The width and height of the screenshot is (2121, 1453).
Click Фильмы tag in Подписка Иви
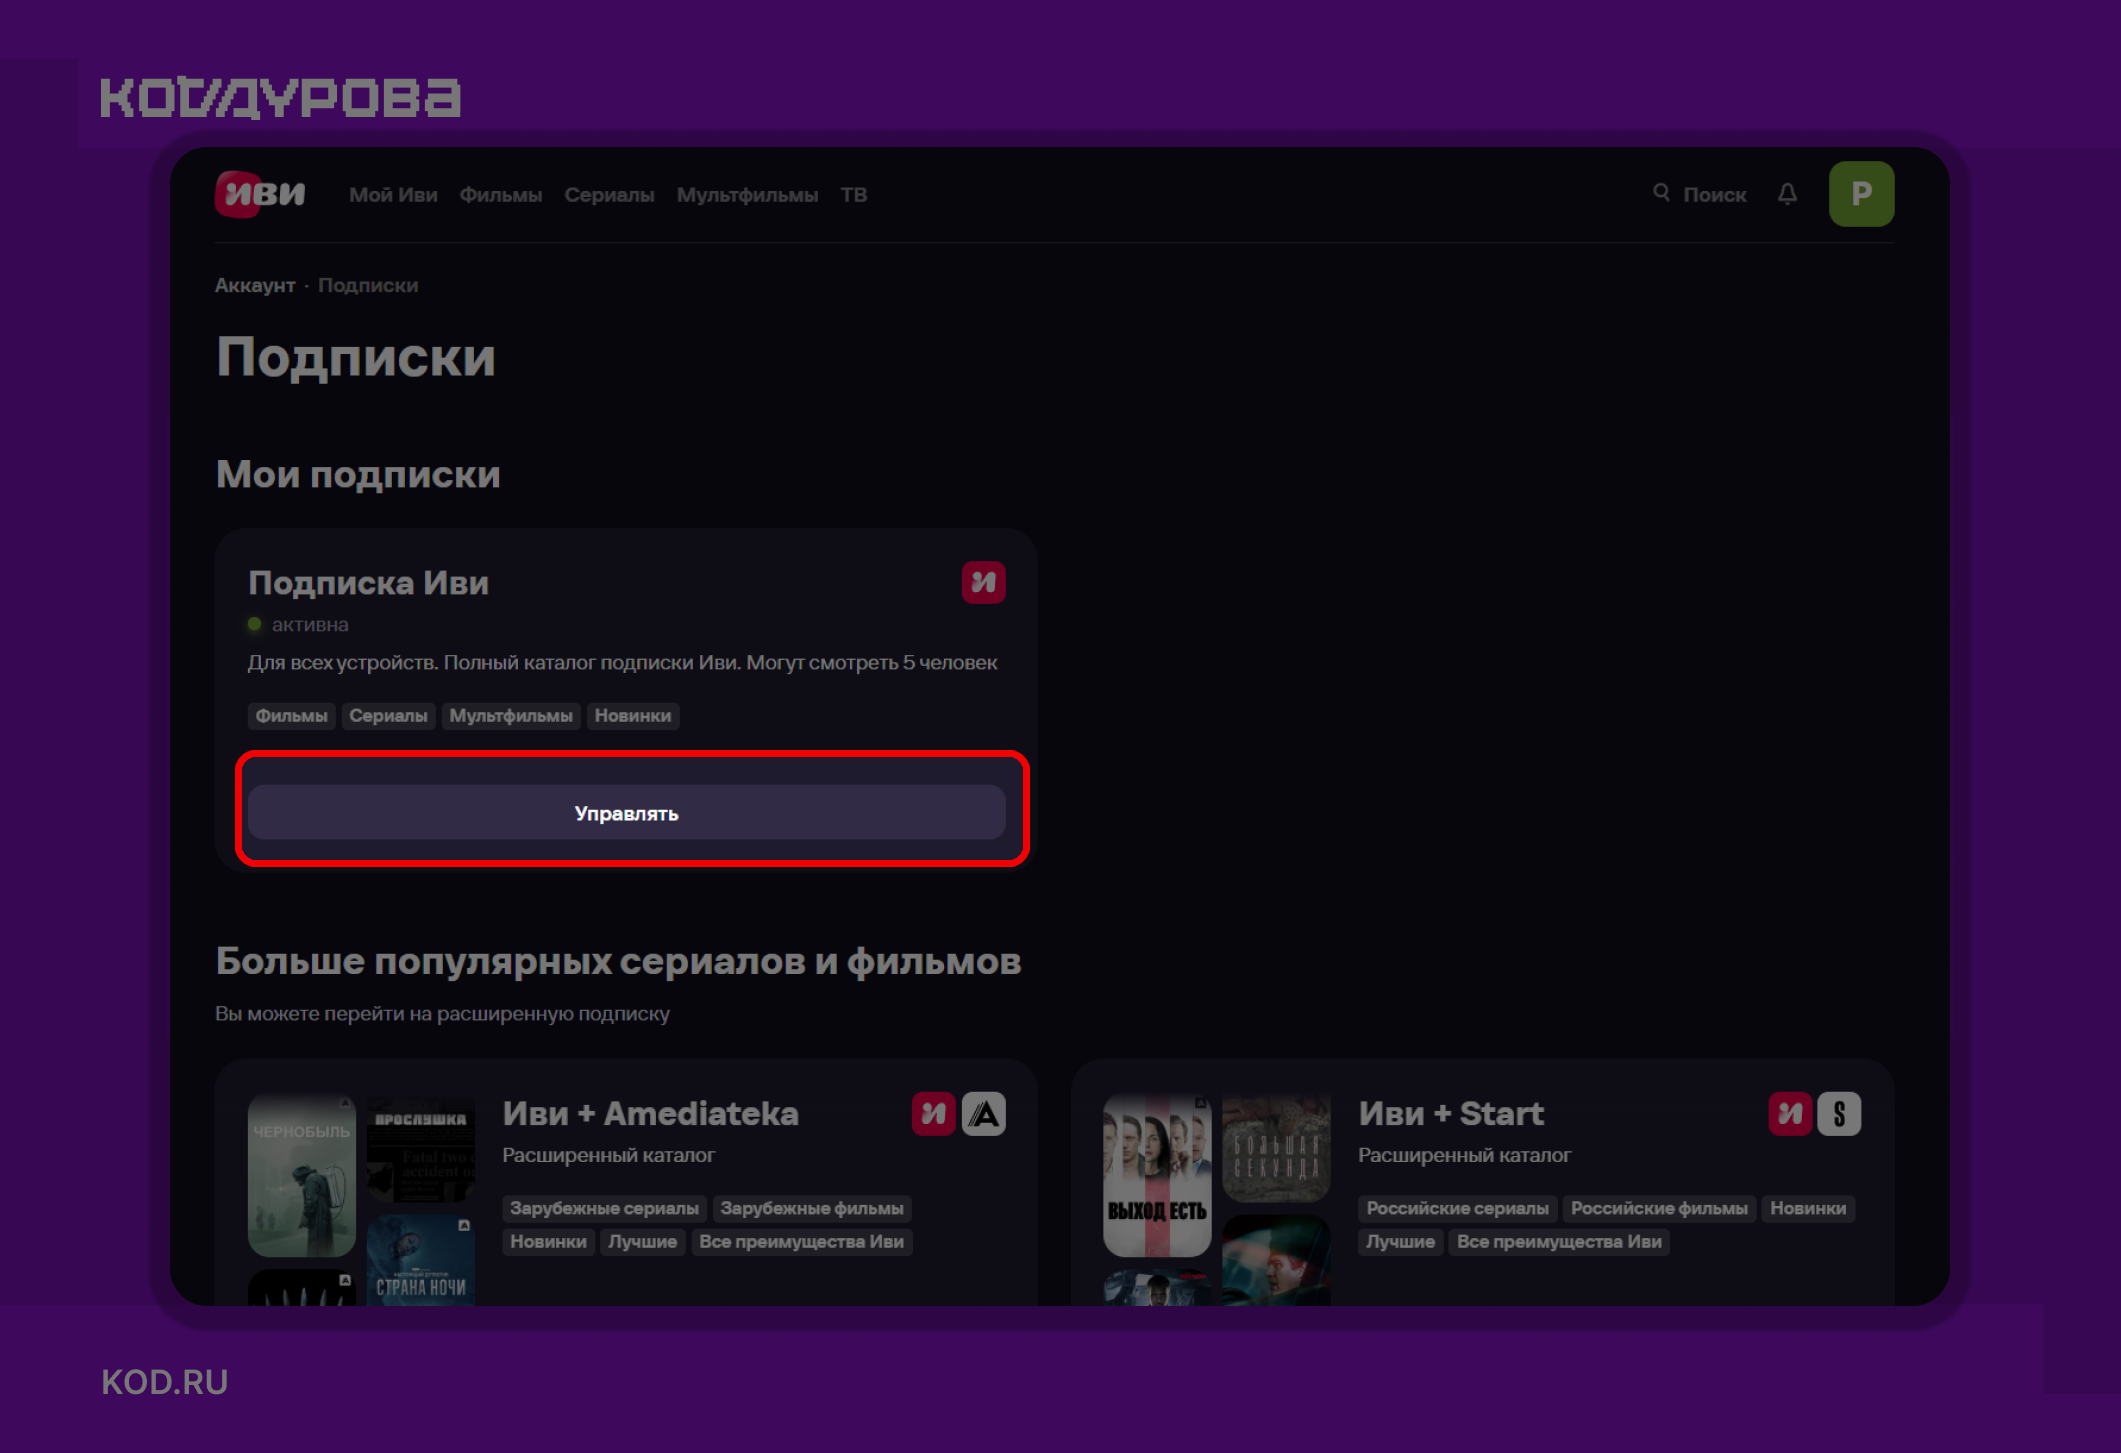[291, 716]
